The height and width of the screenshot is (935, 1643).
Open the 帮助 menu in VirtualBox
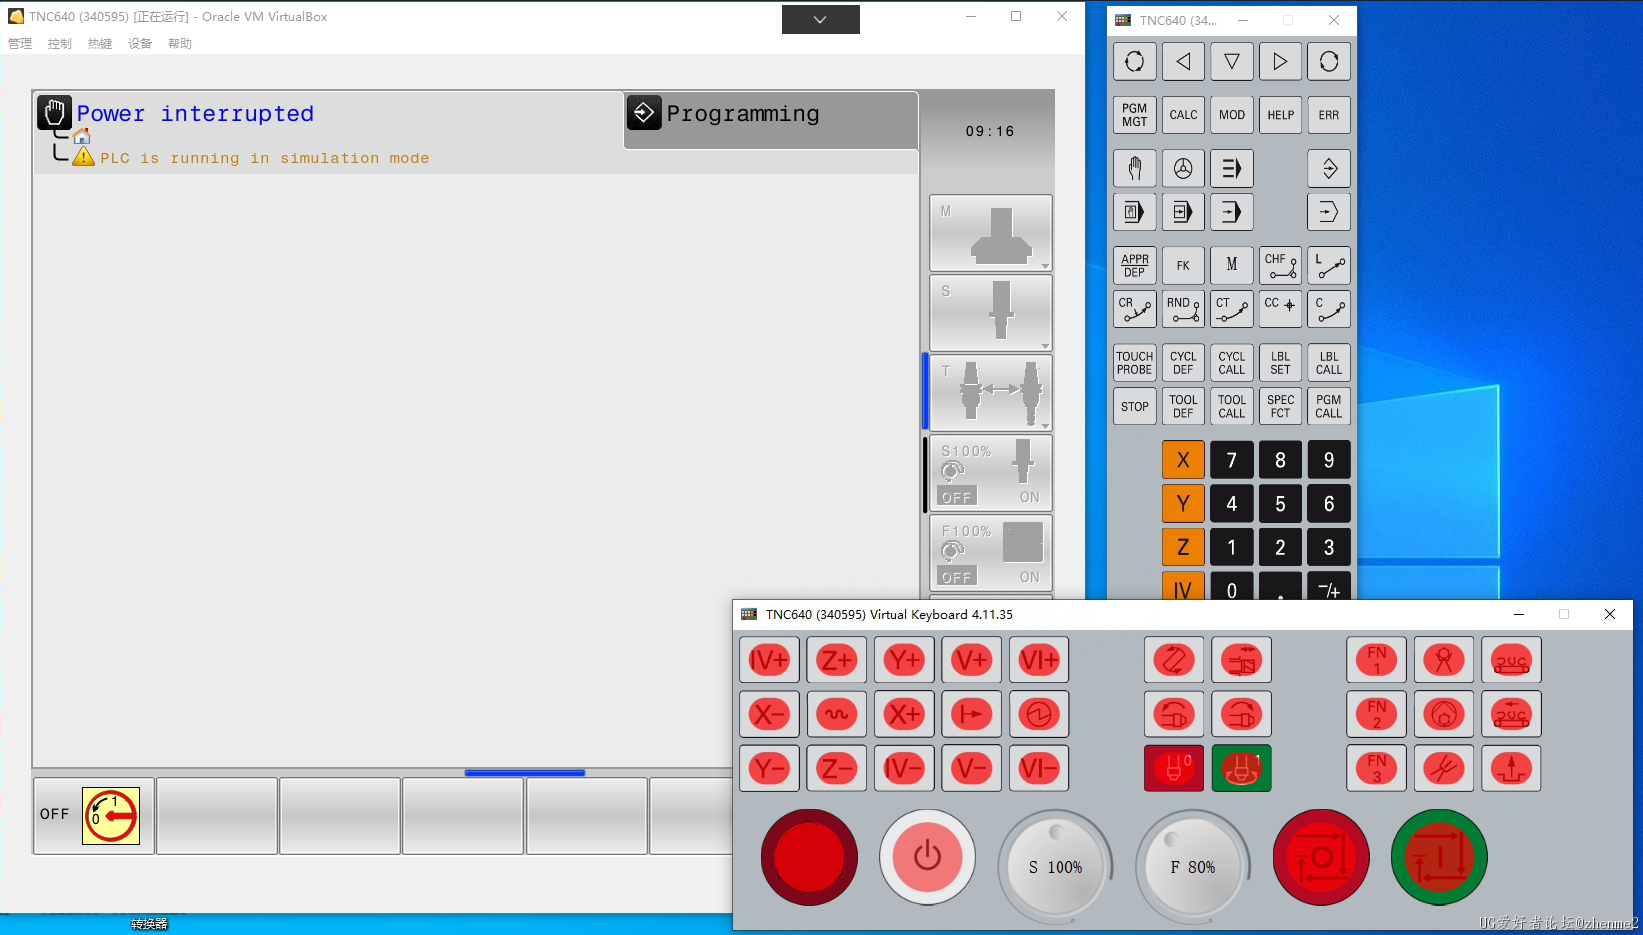point(180,44)
